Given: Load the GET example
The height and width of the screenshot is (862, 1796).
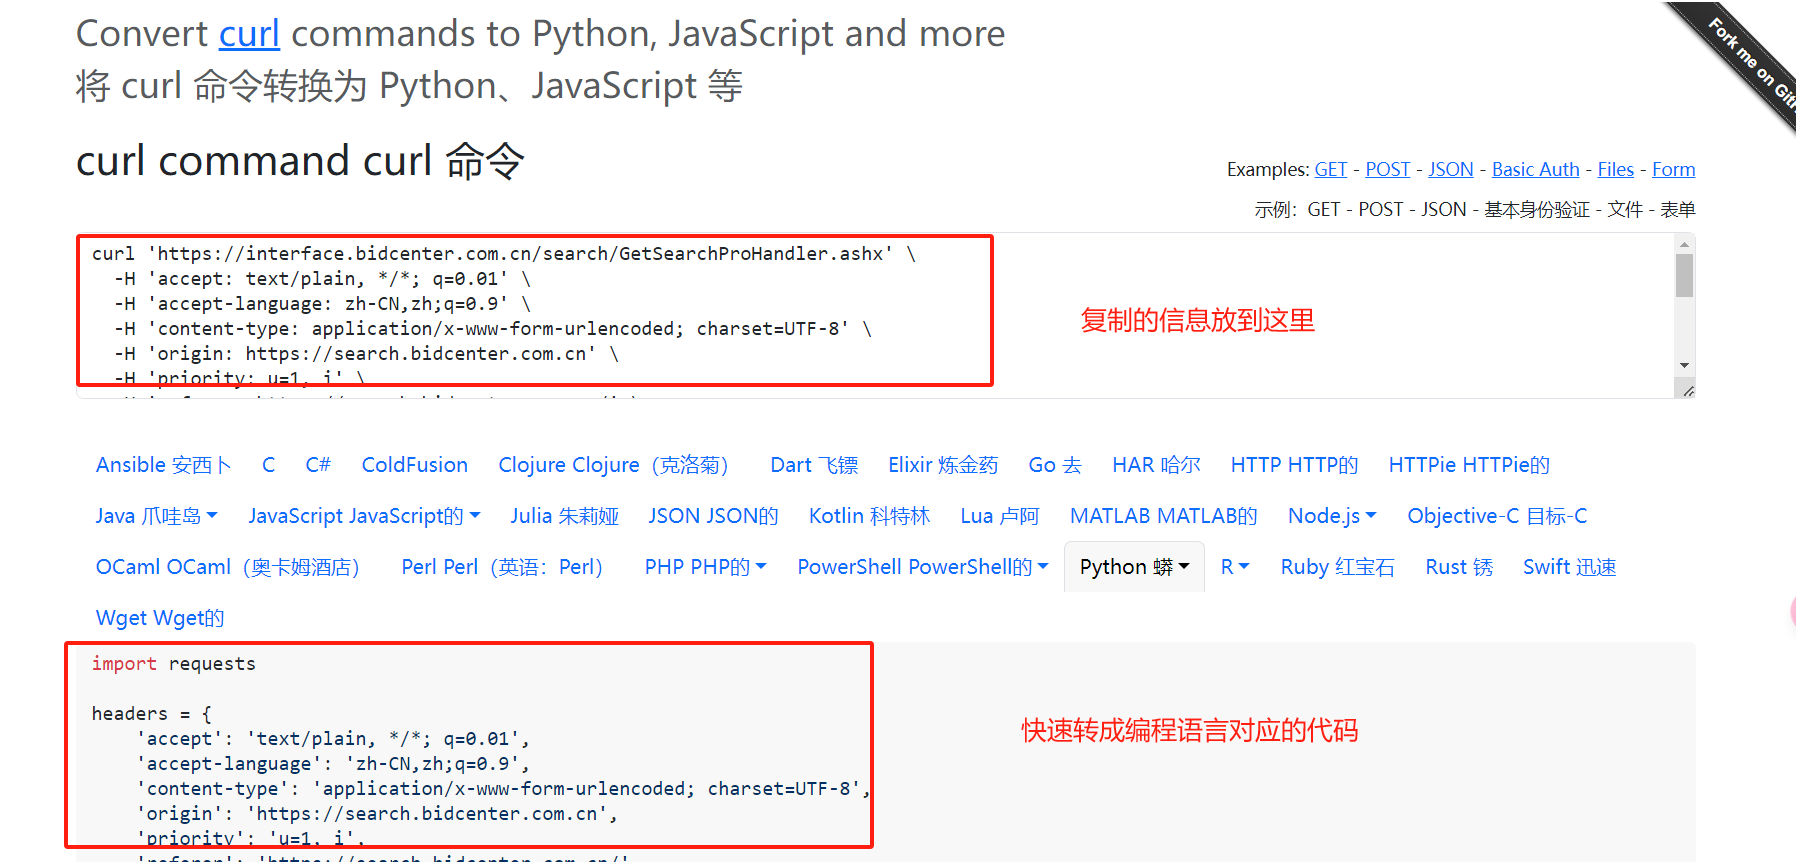Looking at the screenshot, I should pos(1331,170).
